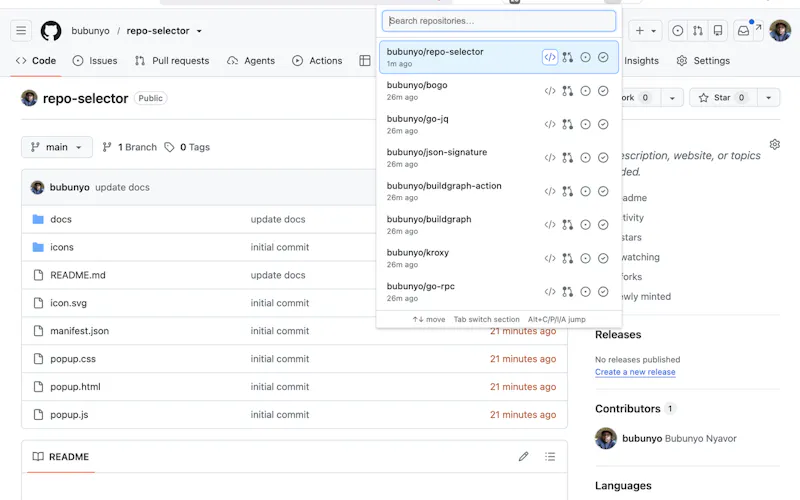The height and width of the screenshot is (500, 800).
Task: Switch to the Settings tab
Action: coord(703,61)
